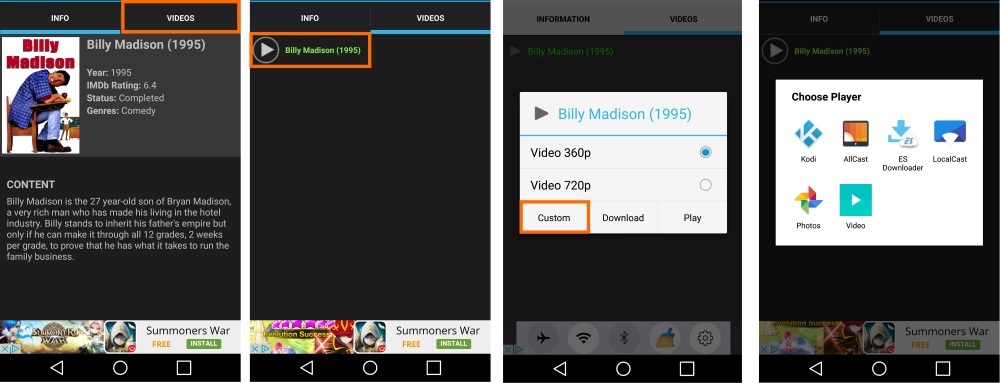Toggle airplane mode in the quick settings strip
Image resolution: width=1000 pixels, height=383 pixels.
pos(543,338)
